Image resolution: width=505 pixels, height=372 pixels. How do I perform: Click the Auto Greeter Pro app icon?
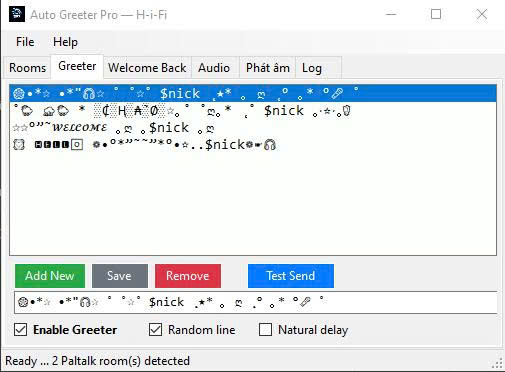point(17,14)
